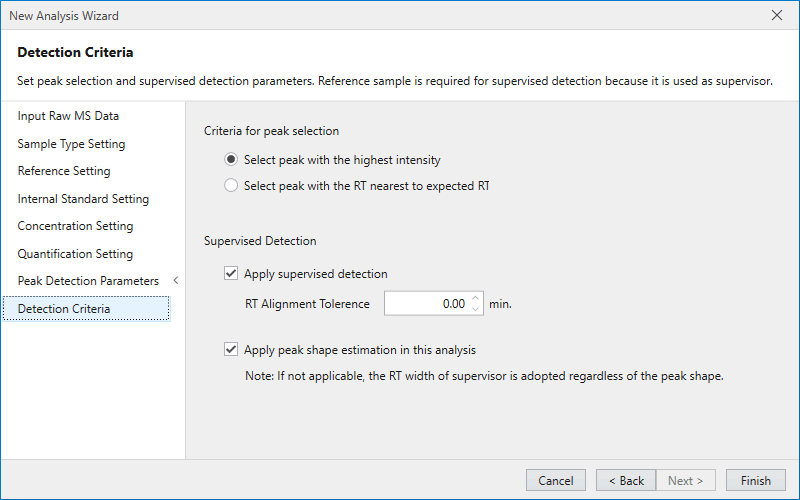Collapse sidebar using the chevron arrow
800x500 pixels.
point(176,281)
